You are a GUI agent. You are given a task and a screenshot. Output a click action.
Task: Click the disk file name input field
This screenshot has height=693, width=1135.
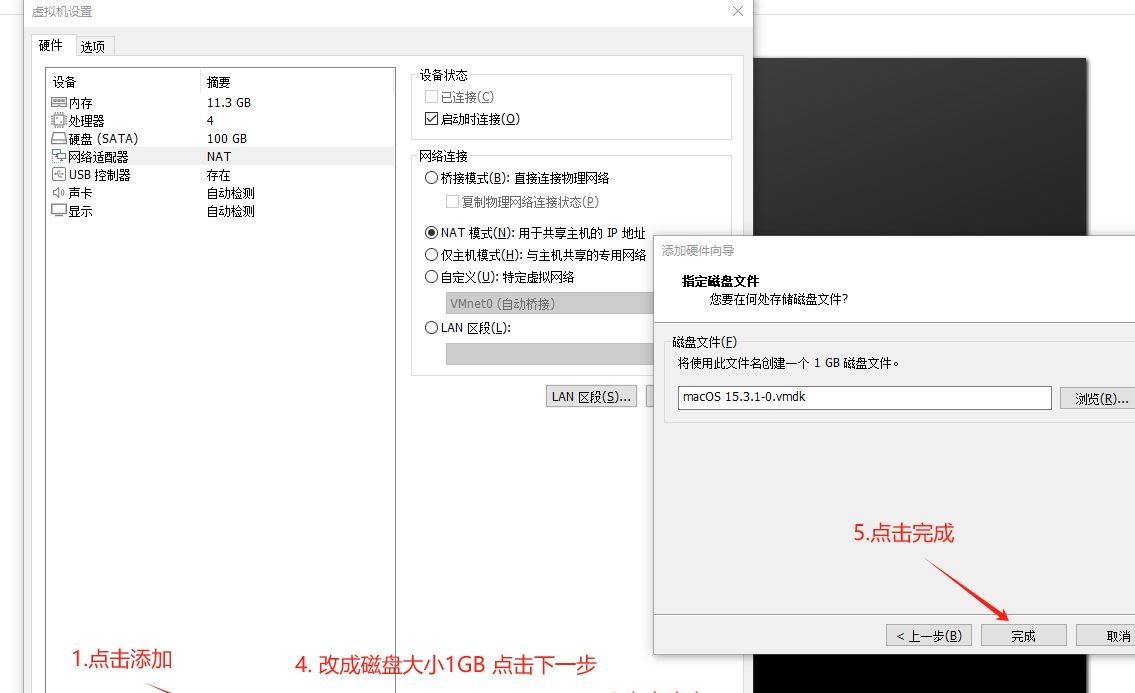(x=864, y=398)
